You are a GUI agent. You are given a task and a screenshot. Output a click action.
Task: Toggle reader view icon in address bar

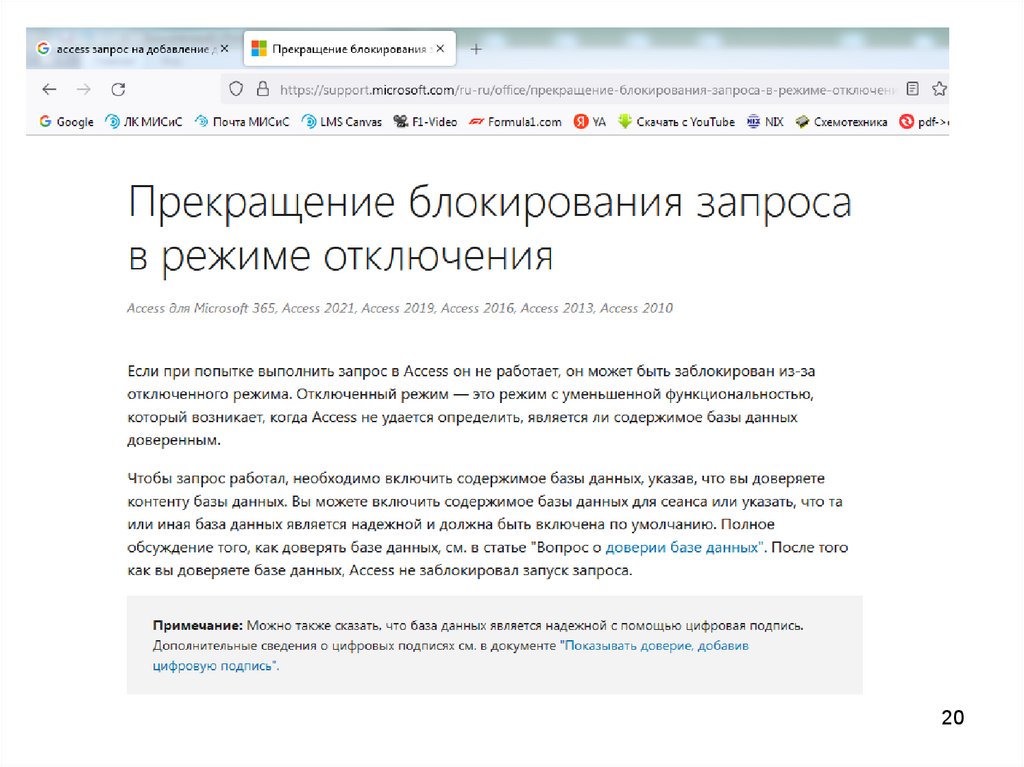click(912, 89)
